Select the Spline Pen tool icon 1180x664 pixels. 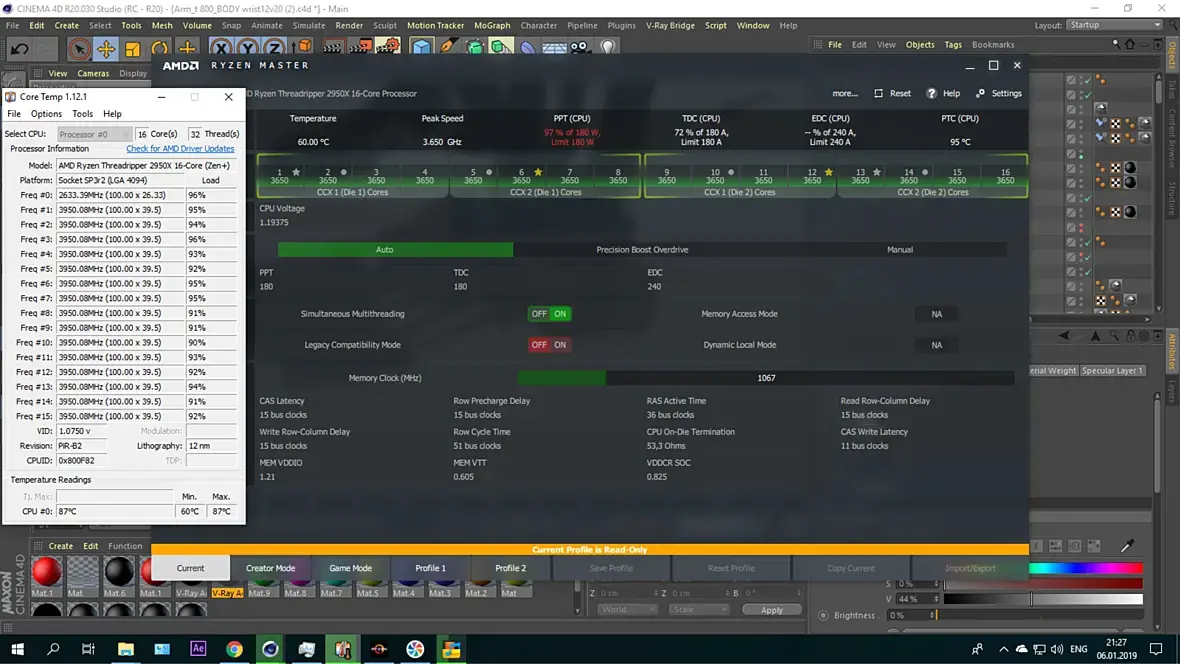tap(449, 48)
